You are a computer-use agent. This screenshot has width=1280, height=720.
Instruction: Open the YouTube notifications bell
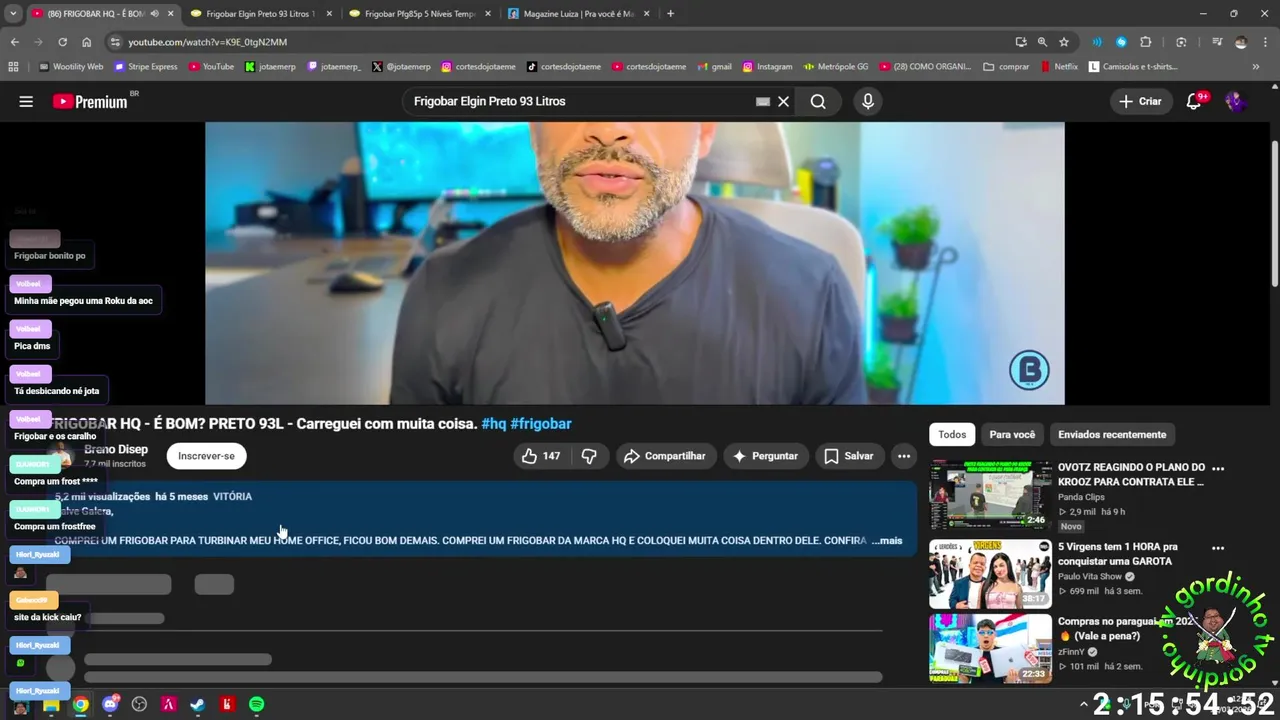(1194, 101)
